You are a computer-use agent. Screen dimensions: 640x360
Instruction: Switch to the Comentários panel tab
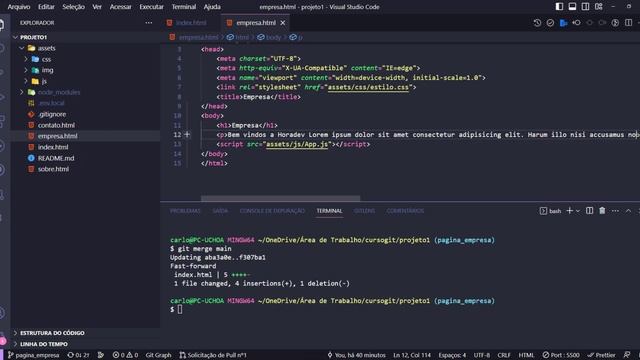pyautogui.click(x=405, y=211)
